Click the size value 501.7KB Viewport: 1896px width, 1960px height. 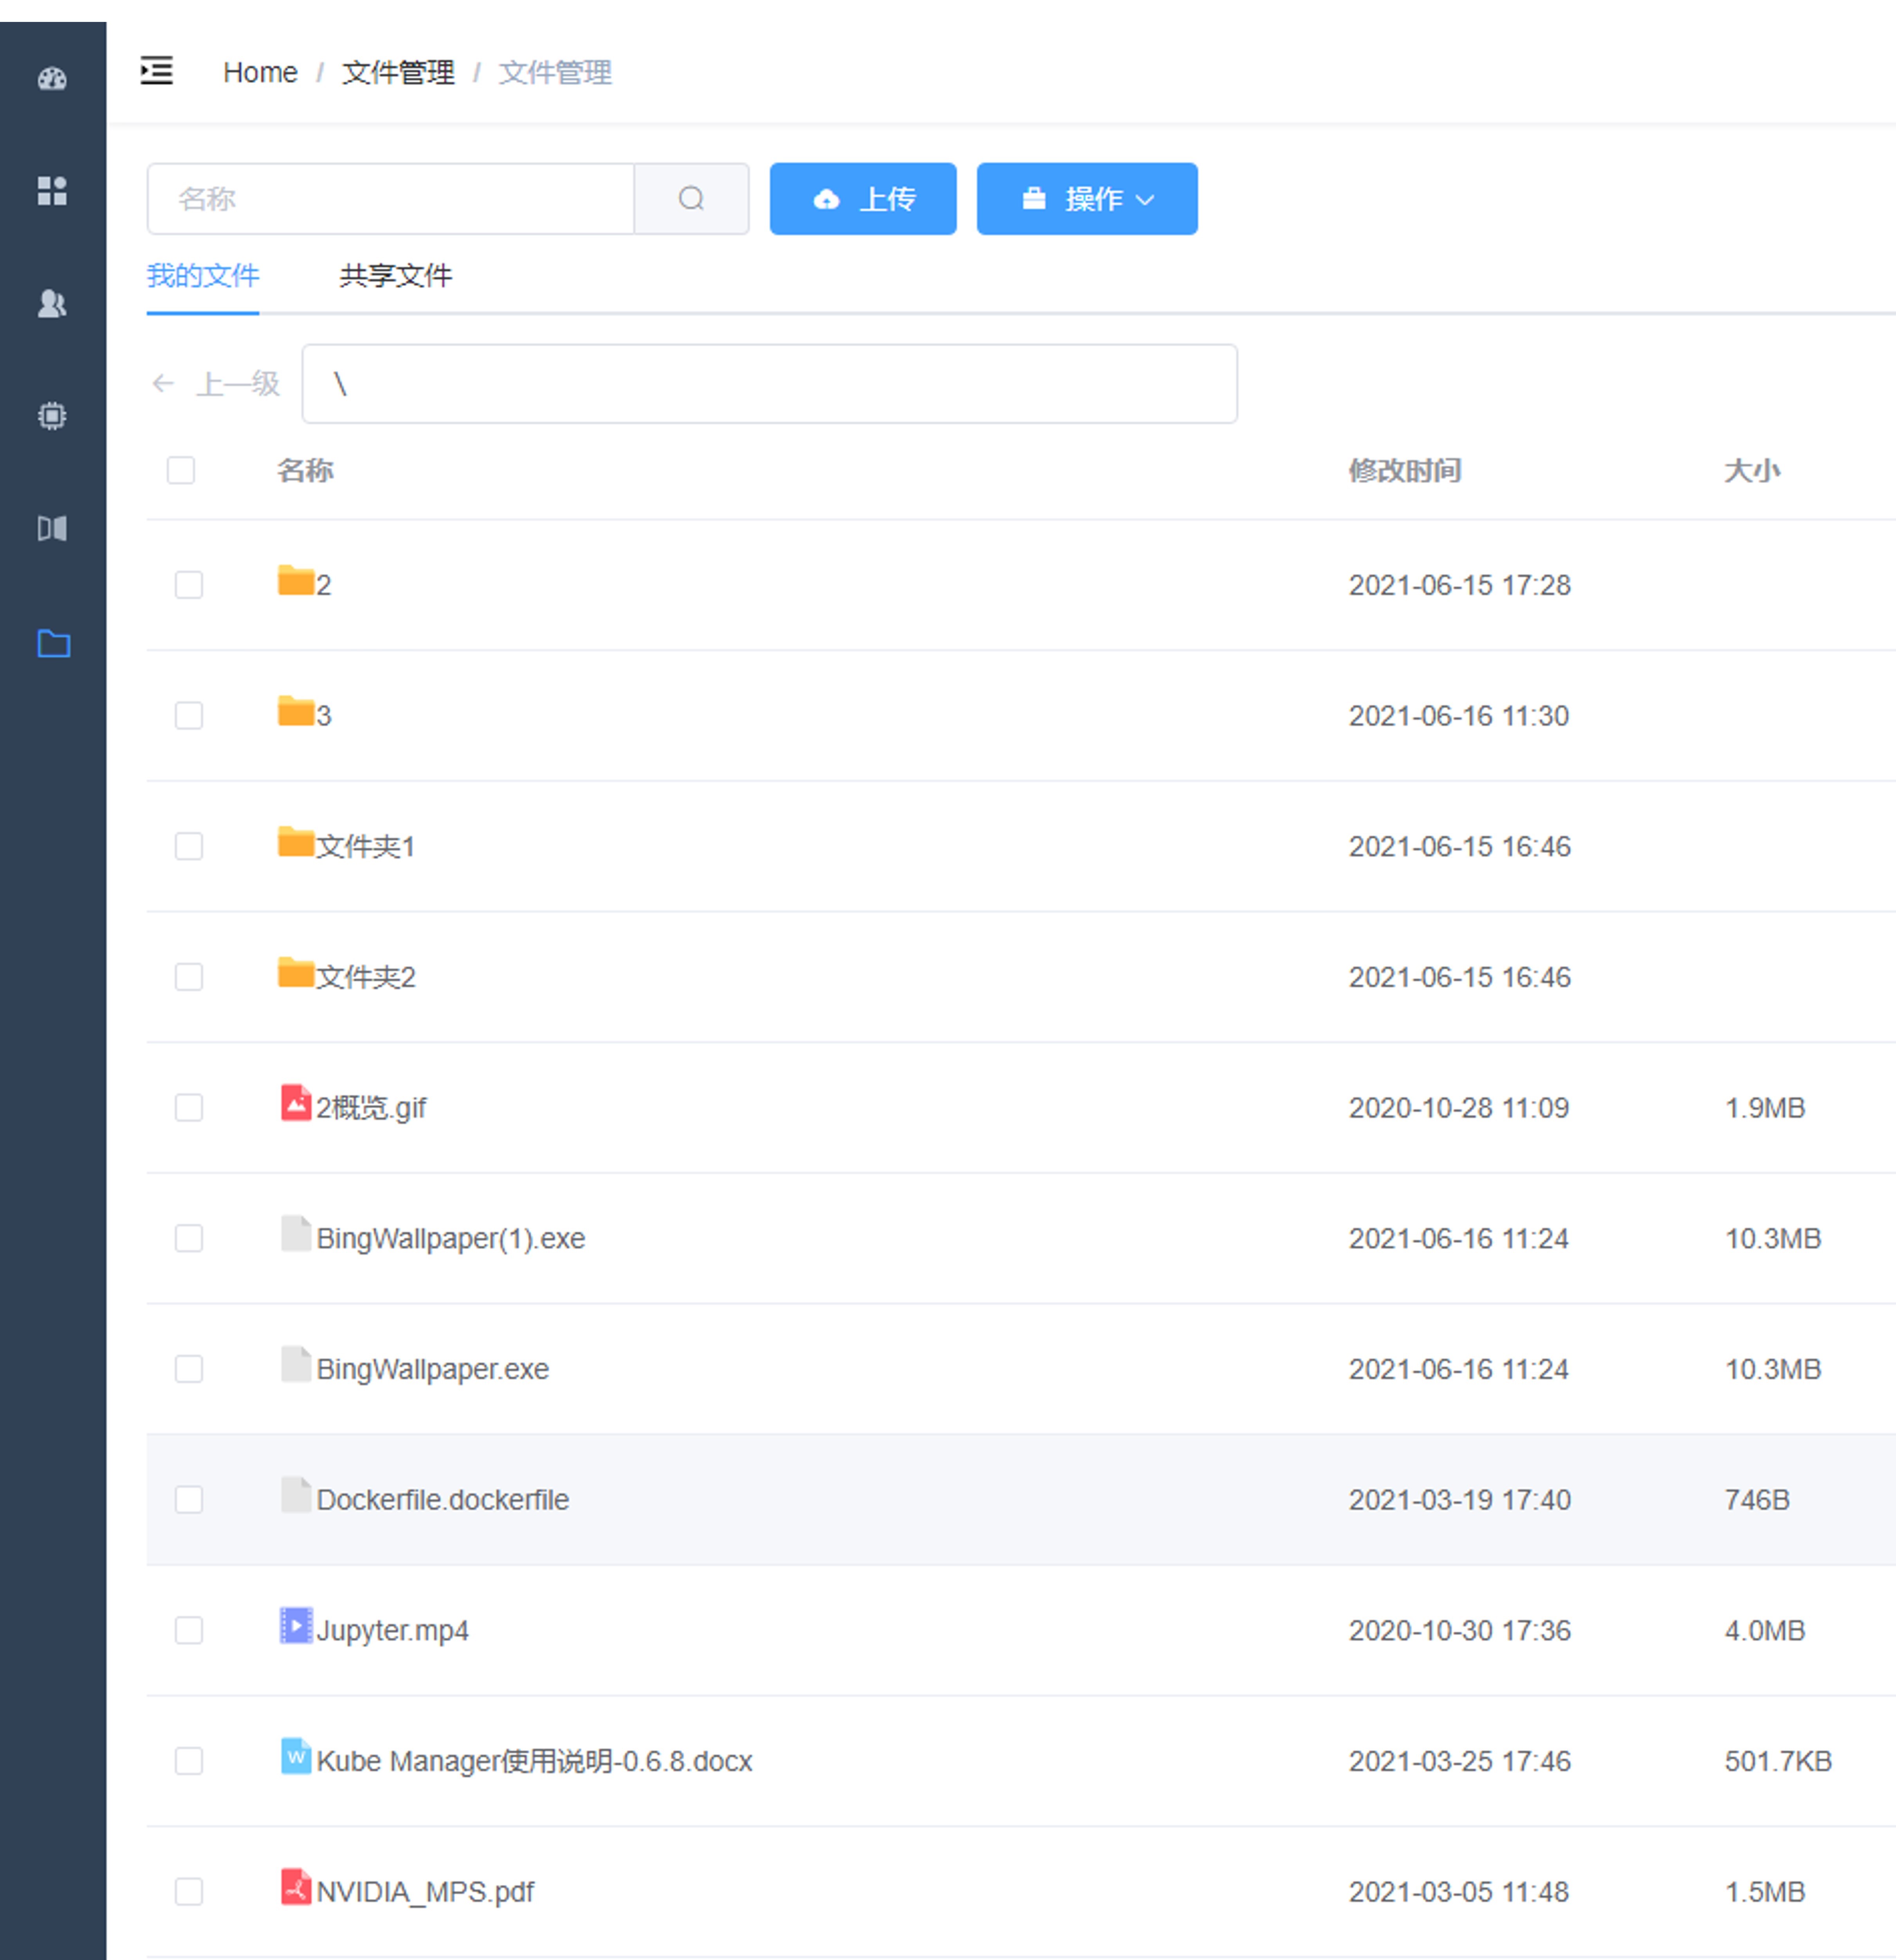point(1778,1761)
